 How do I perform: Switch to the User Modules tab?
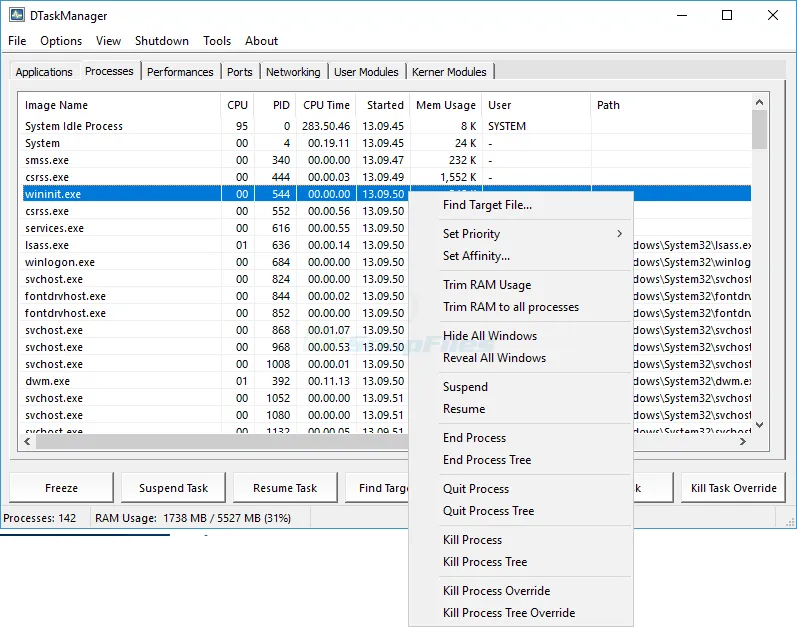pyautogui.click(x=366, y=72)
